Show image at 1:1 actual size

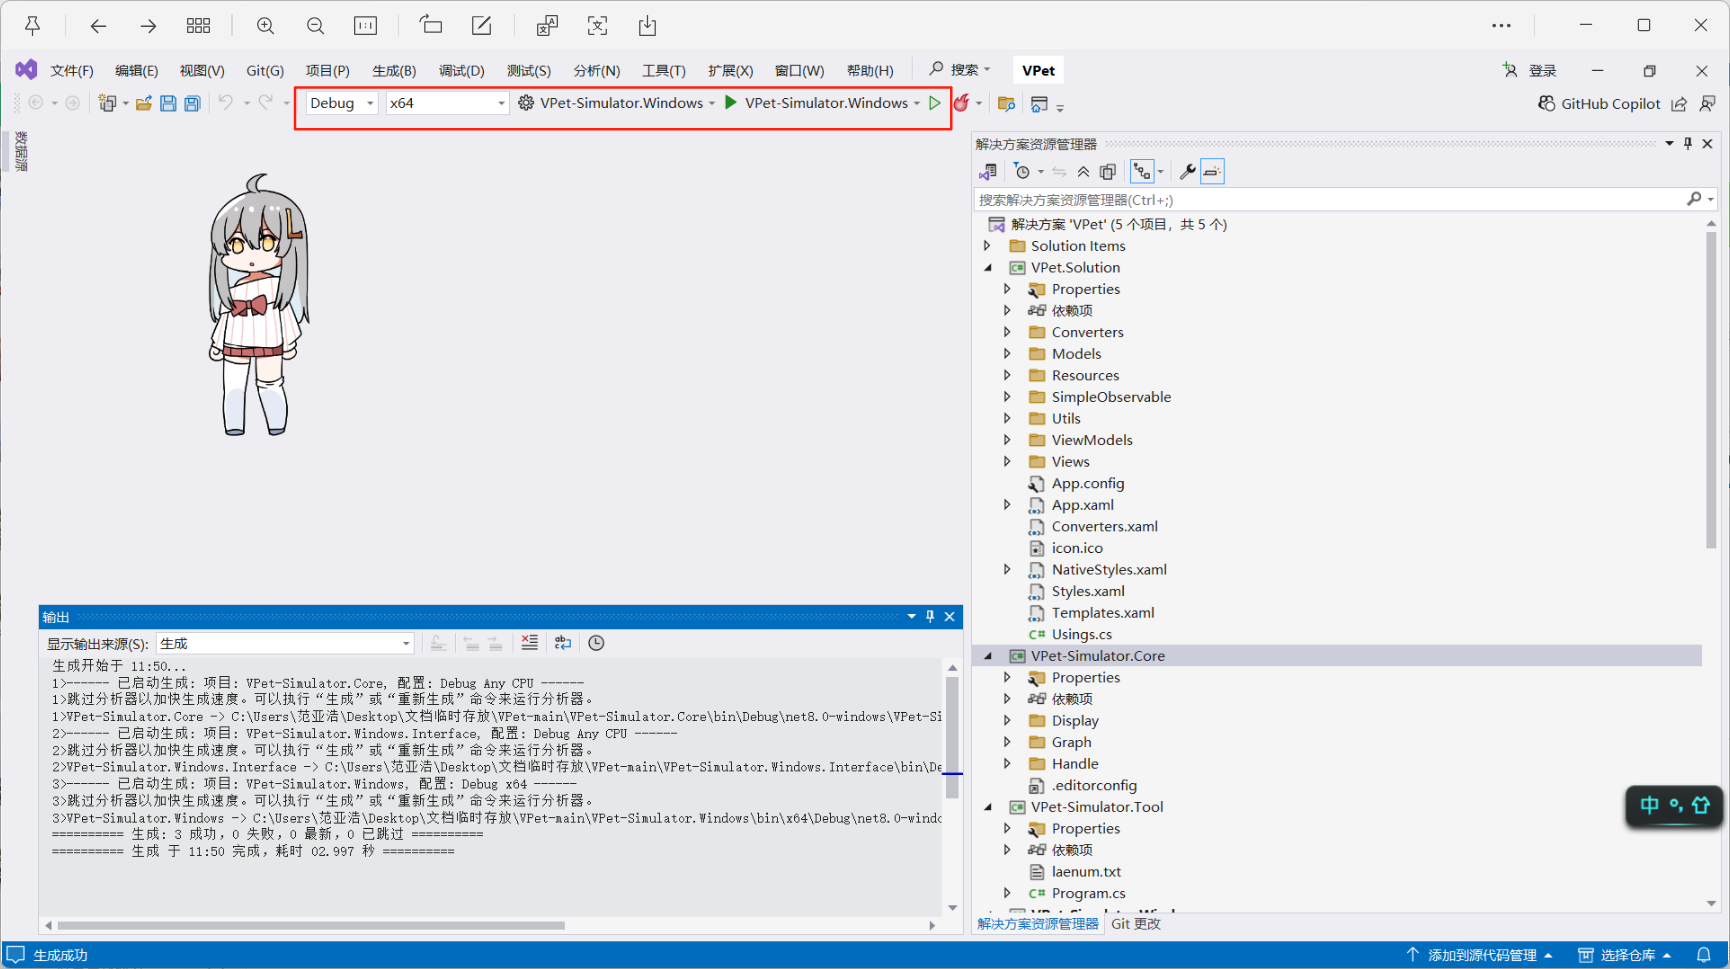pyautogui.click(x=366, y=26)
